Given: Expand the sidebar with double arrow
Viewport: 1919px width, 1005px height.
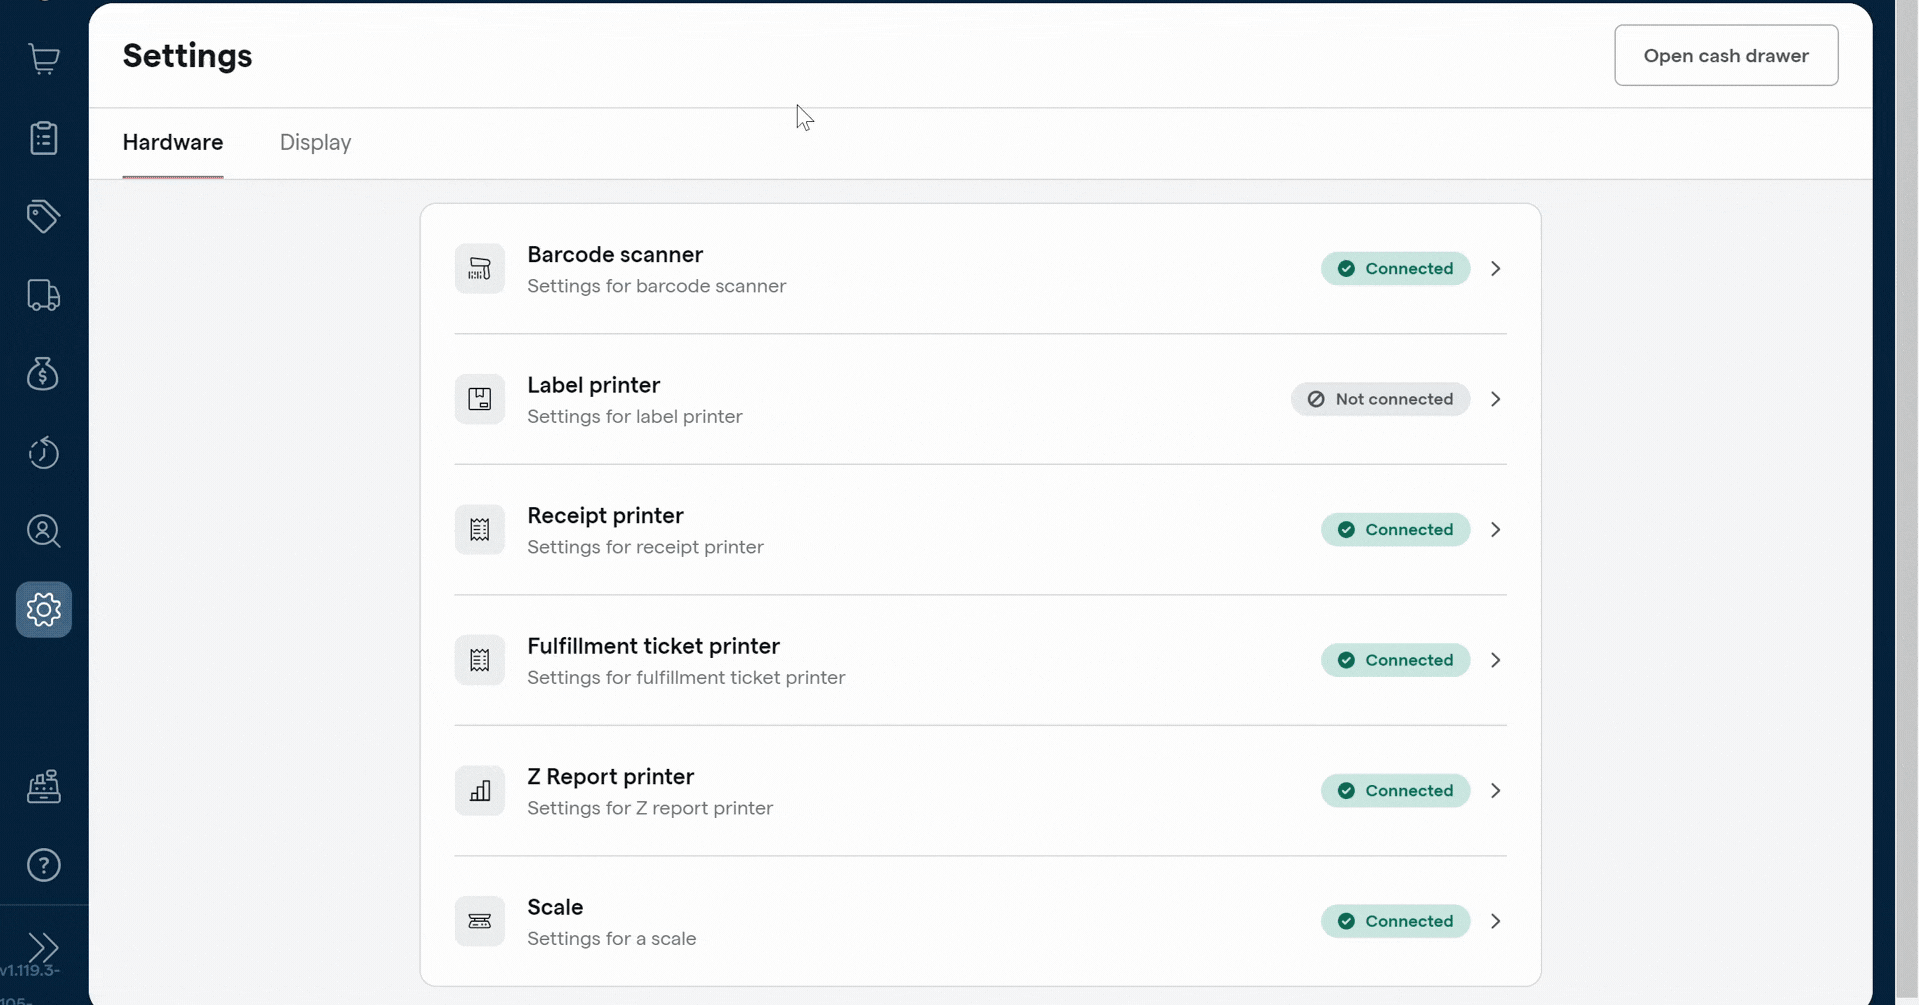Looking at the screenshot, I should coord(44,948).
